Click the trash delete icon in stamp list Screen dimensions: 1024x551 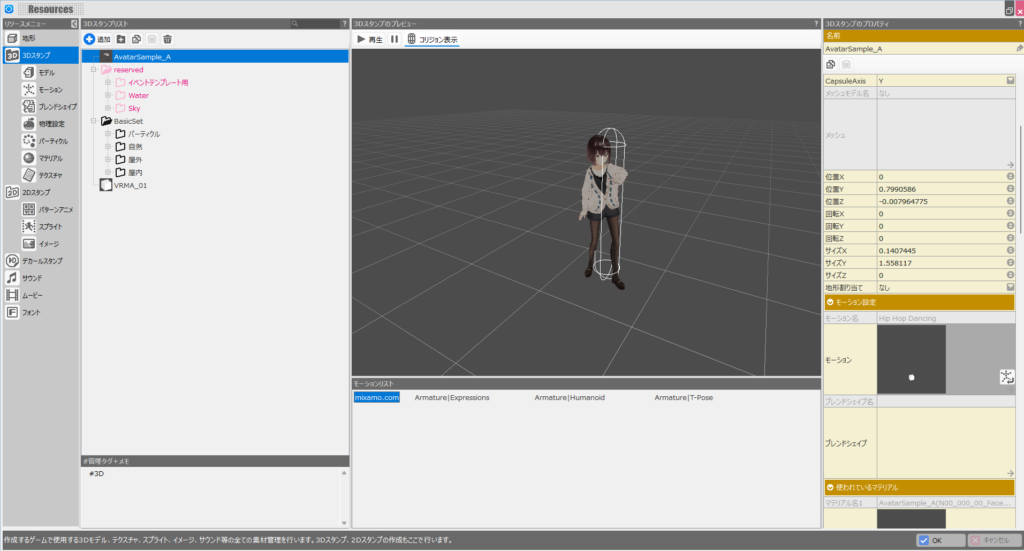click(x=168, y=38)
